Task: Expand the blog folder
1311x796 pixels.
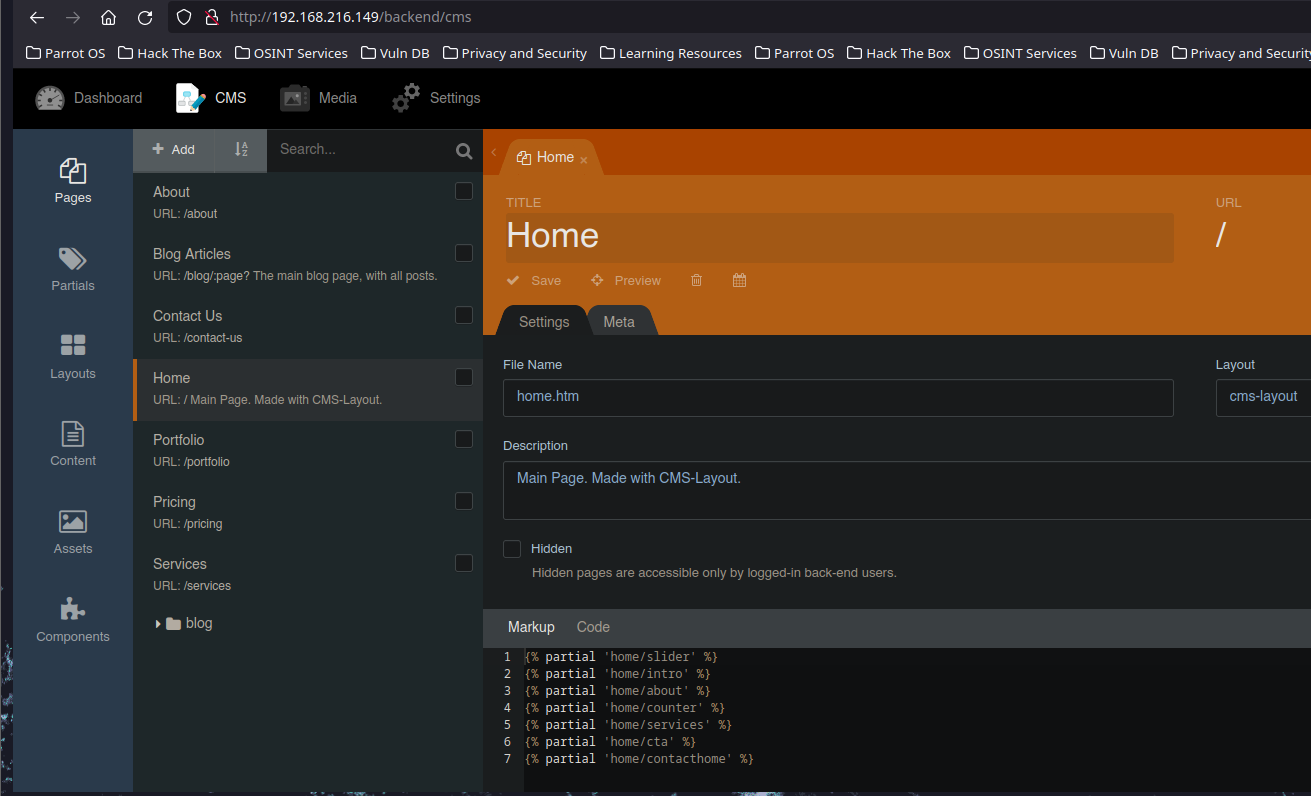Action: click(x=158, y=624)
